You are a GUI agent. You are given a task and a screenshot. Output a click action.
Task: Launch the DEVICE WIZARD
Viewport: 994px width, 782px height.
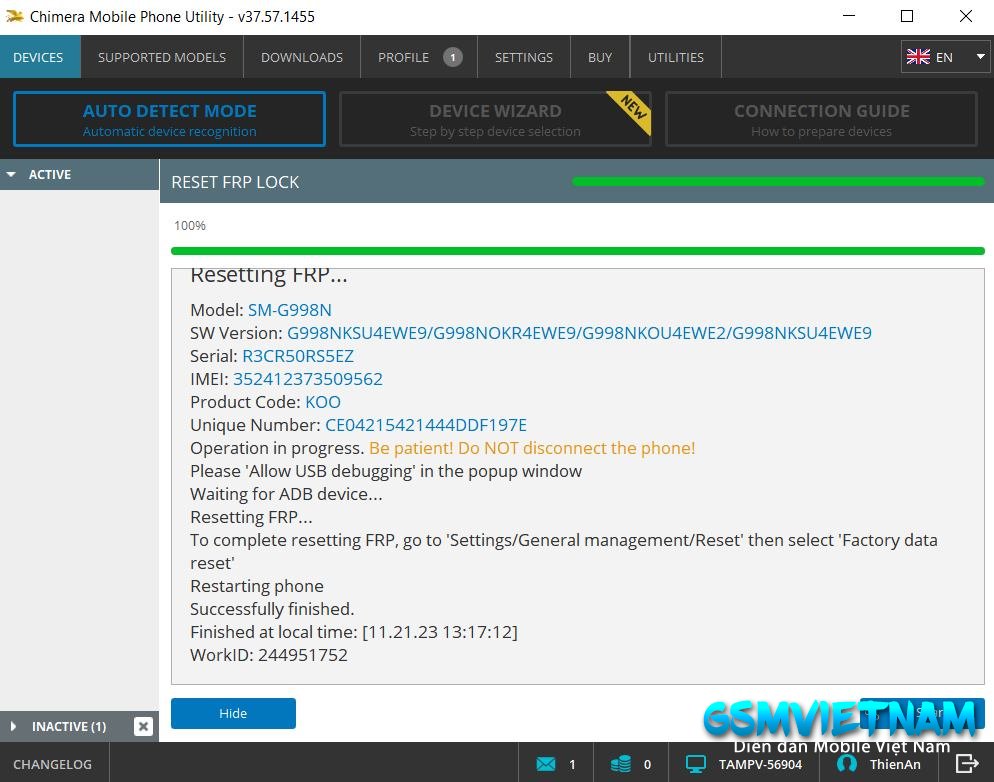pyautogui.click(x=495, y=119)
